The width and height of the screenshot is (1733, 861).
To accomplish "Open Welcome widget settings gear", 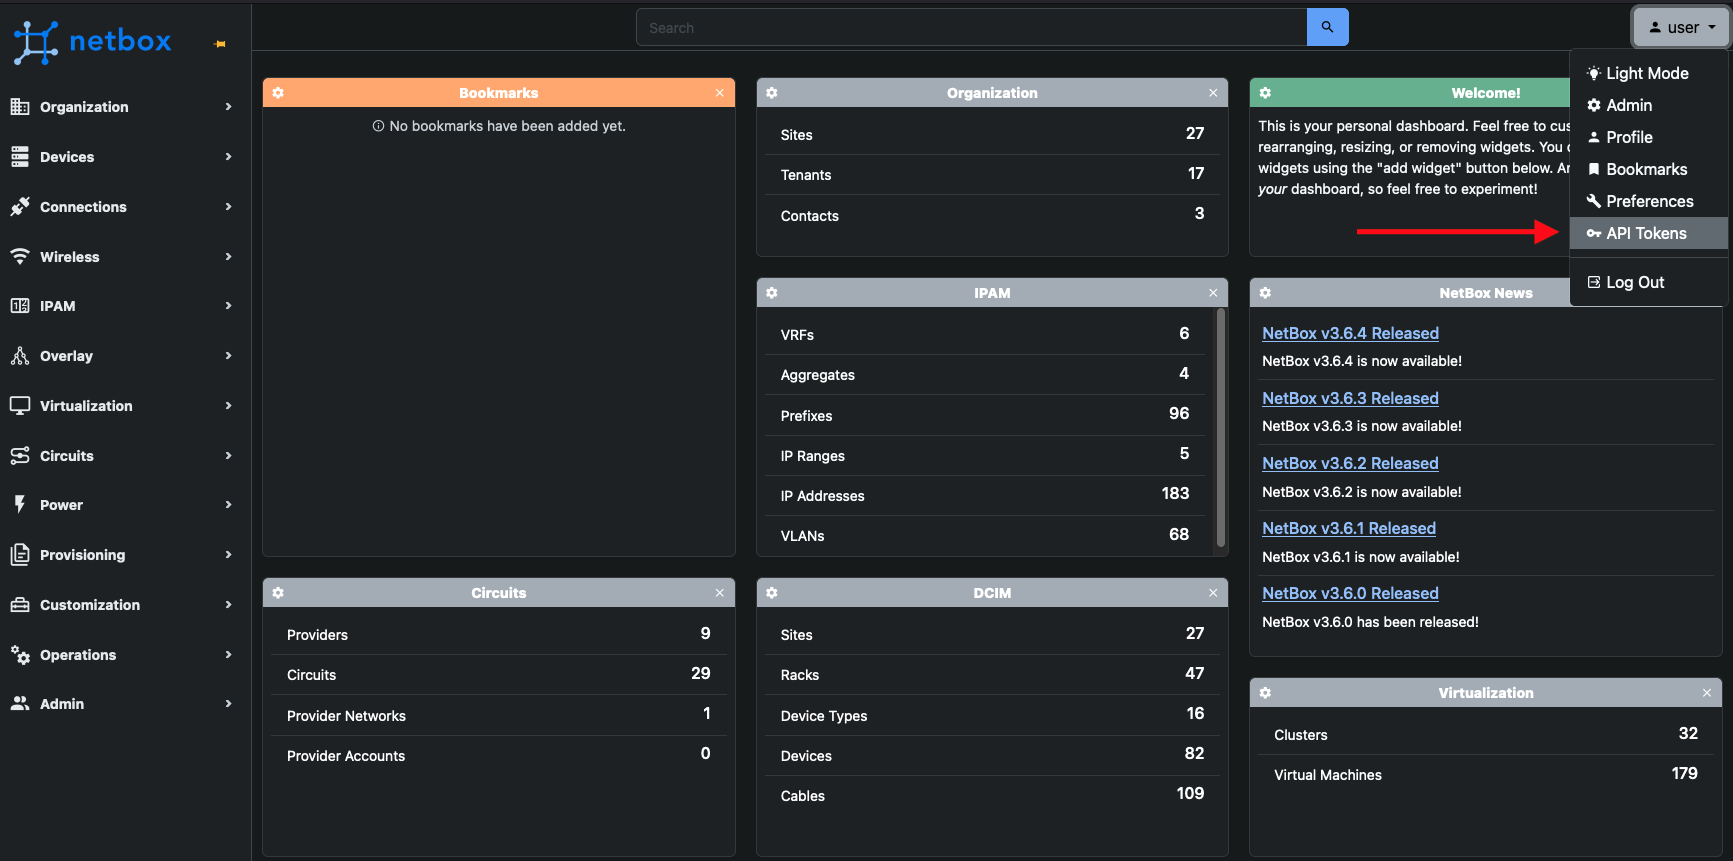I will (1265, 93).
